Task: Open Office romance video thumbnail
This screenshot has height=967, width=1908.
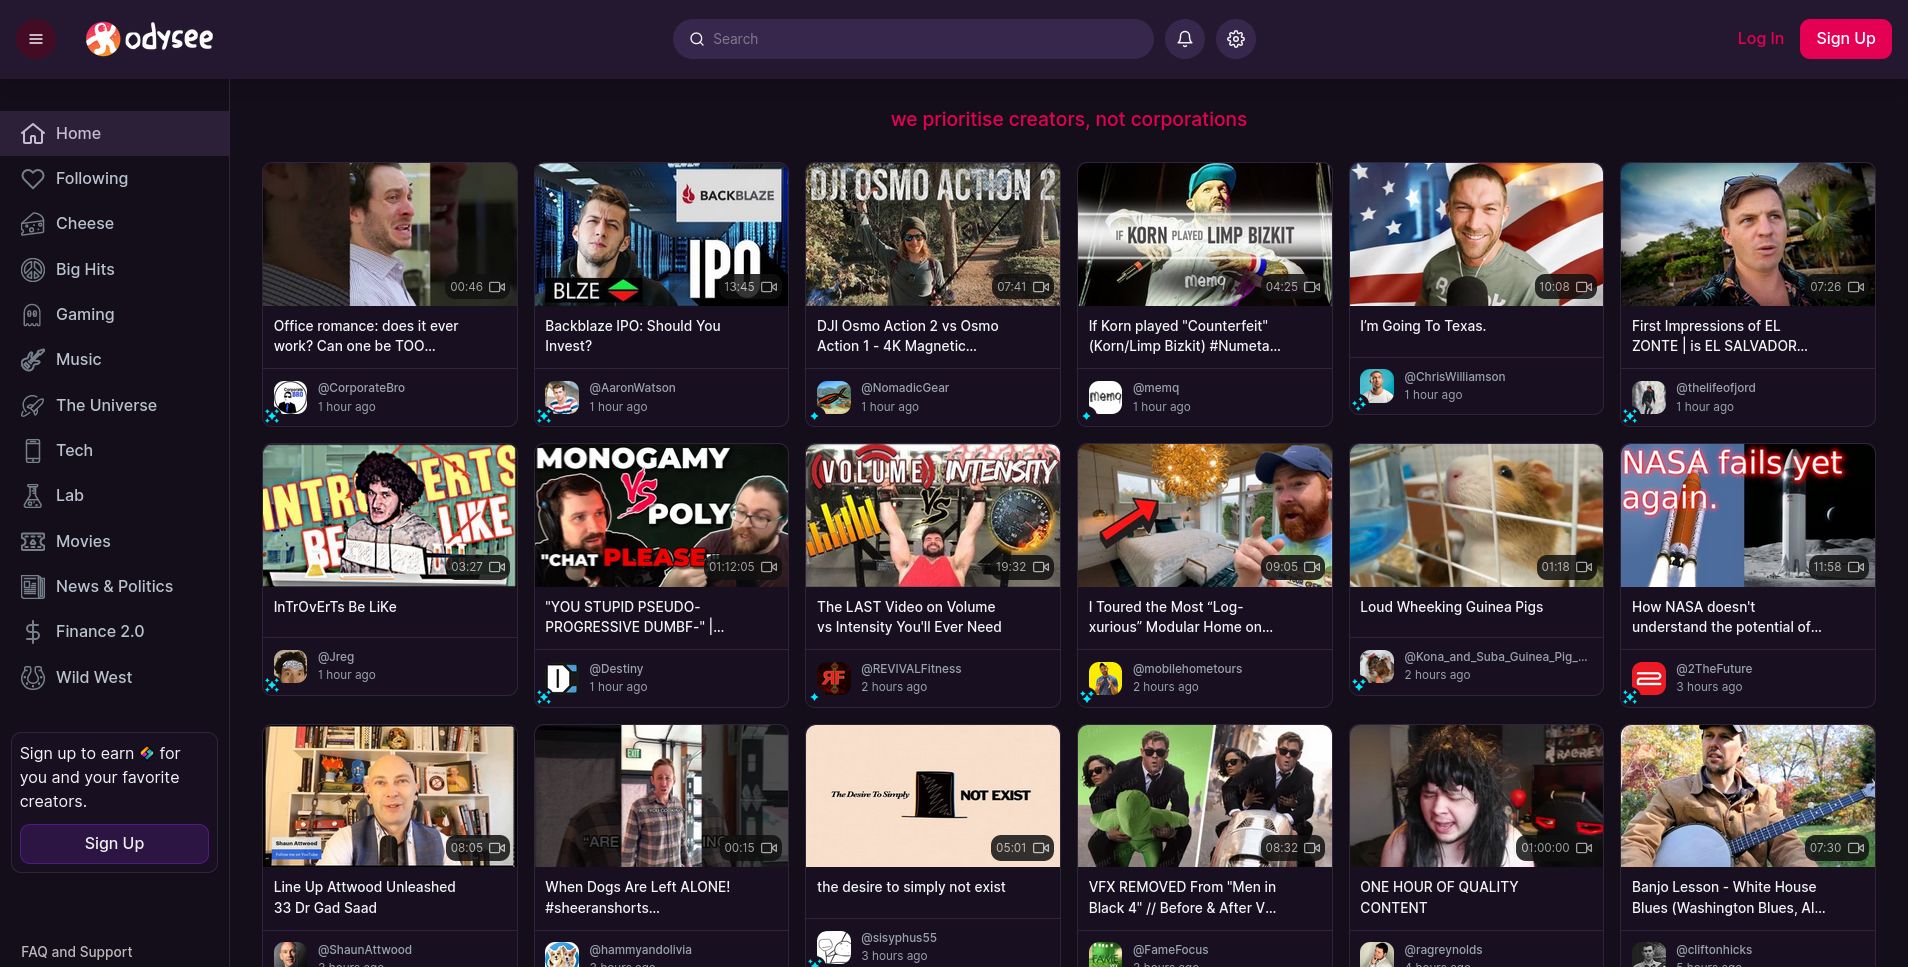Action: pyautogui.click(x=390, y=234)
